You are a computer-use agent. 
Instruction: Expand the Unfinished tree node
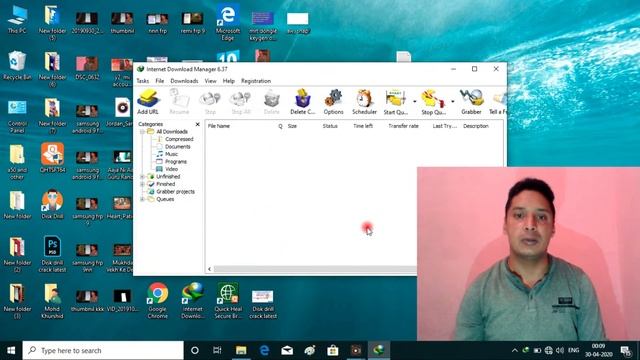142,176
